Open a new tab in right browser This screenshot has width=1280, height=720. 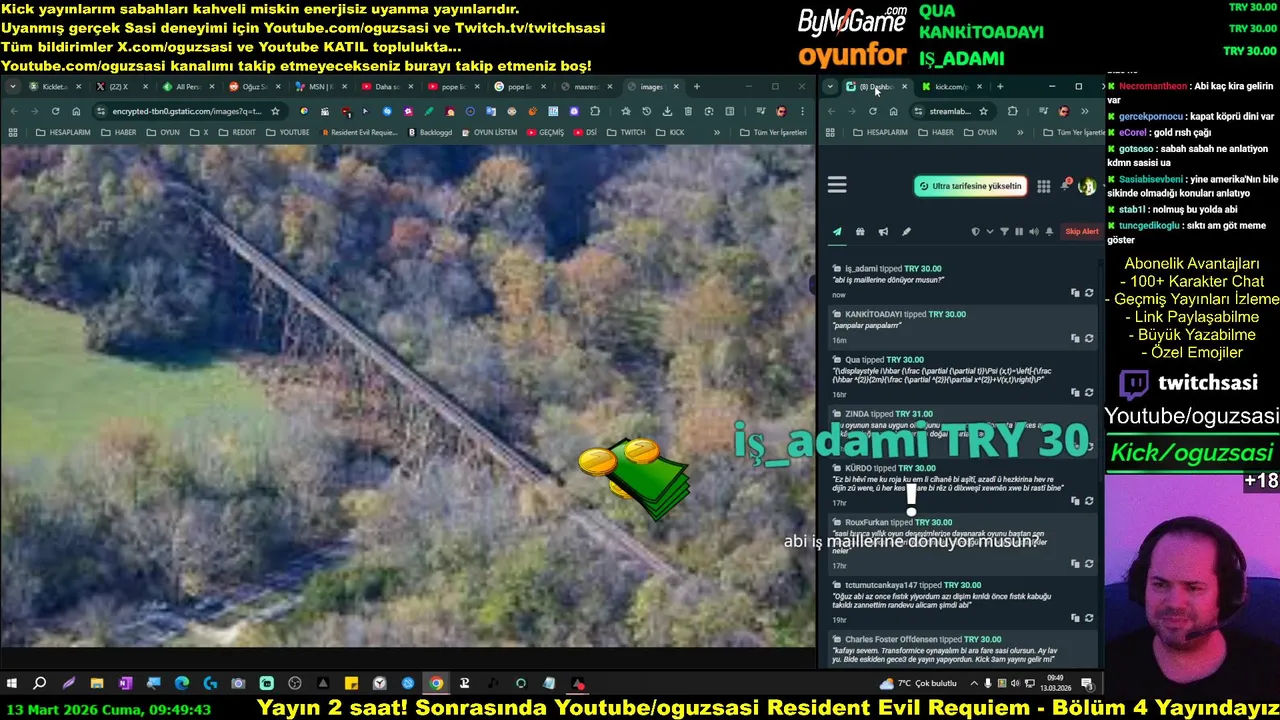(x=1000, y=87)
